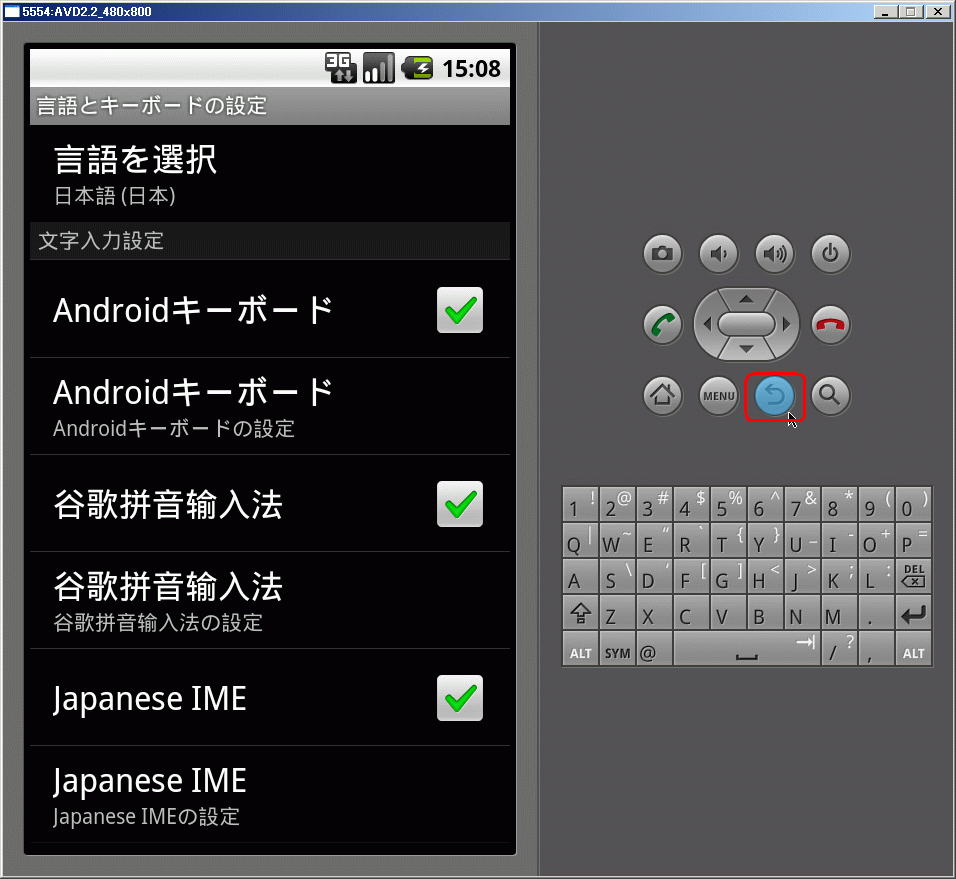Image resolution: width=956 pixels, height=879 pixels.
Task: Minimize the AVD emulator window
Action: pyautogui.click(x=886, y=12)
